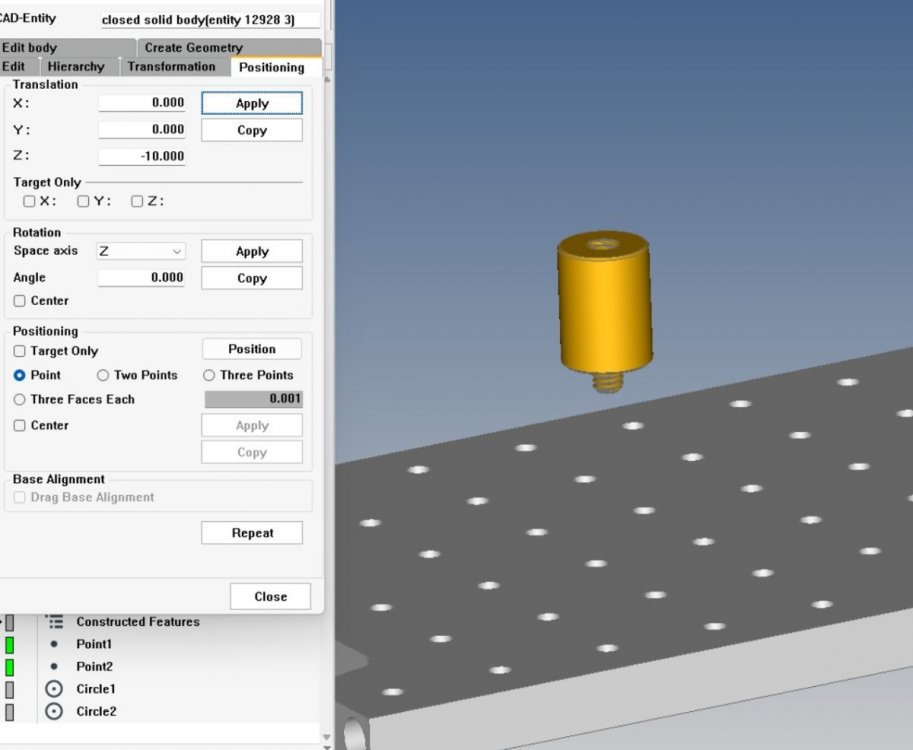Switch to the Transformation tab
This screenshot has height=750, width=913.
pyautogui.click(x=171, y=67)
